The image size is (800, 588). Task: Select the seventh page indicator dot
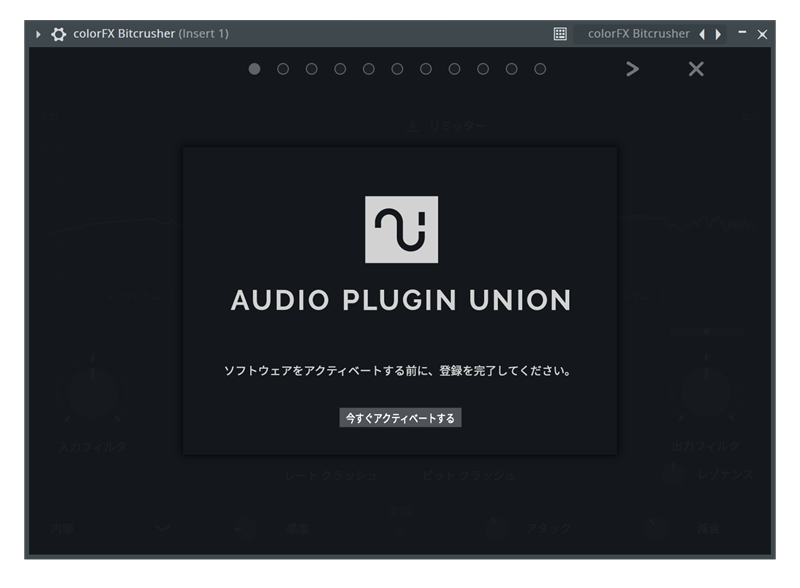pyautogui.click(x=426, y=69)
